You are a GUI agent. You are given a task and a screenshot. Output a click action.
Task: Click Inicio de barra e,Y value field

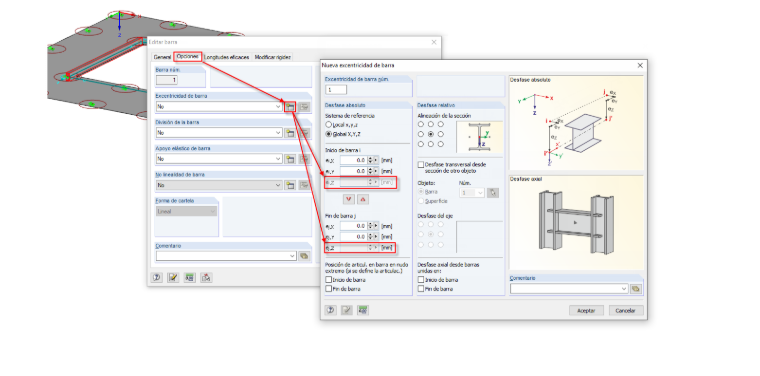tap(353, 171)
